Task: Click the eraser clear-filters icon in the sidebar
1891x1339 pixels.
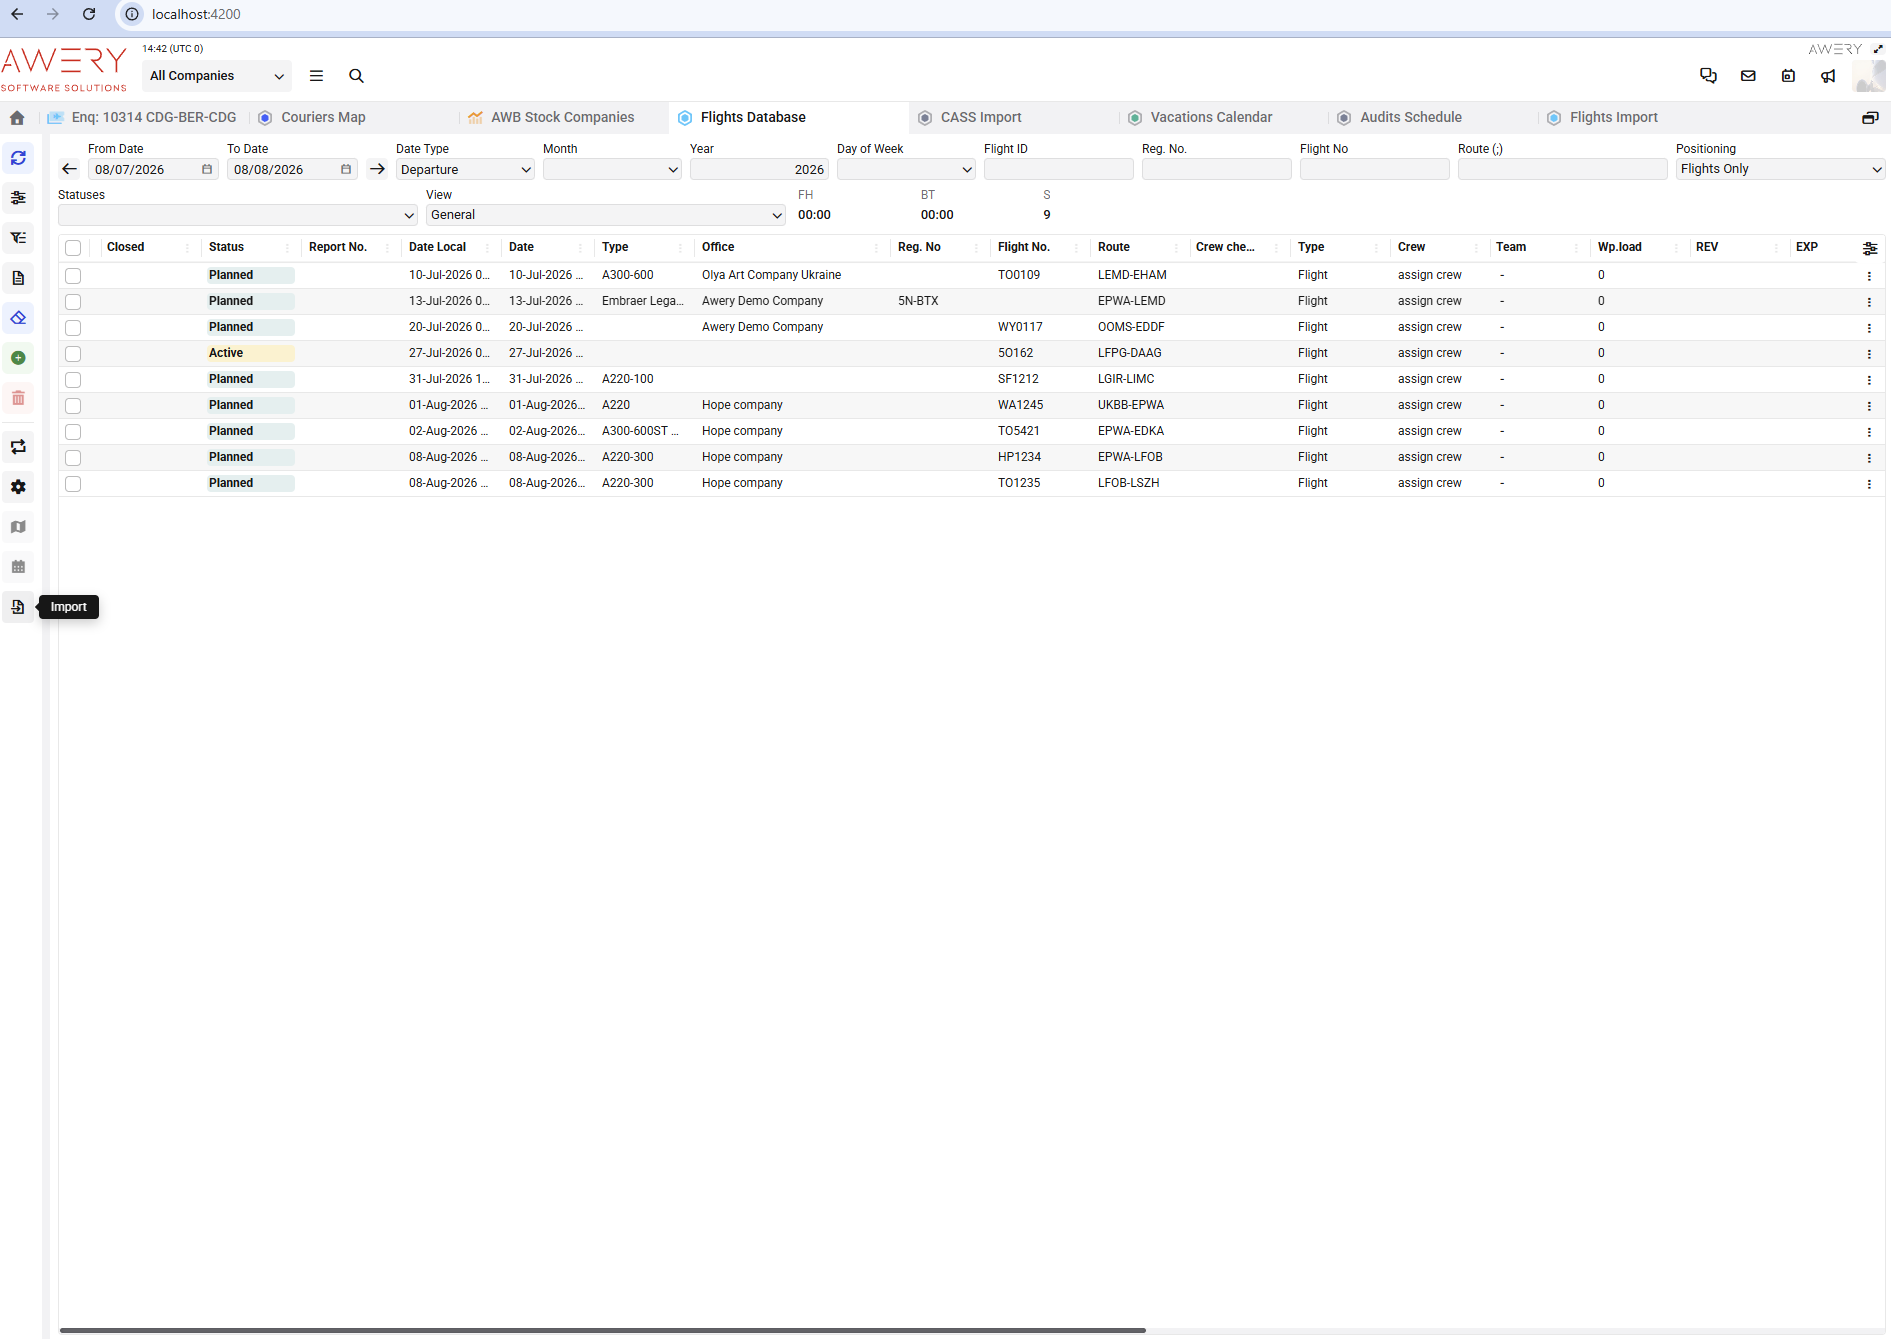Action: [18, 318]
